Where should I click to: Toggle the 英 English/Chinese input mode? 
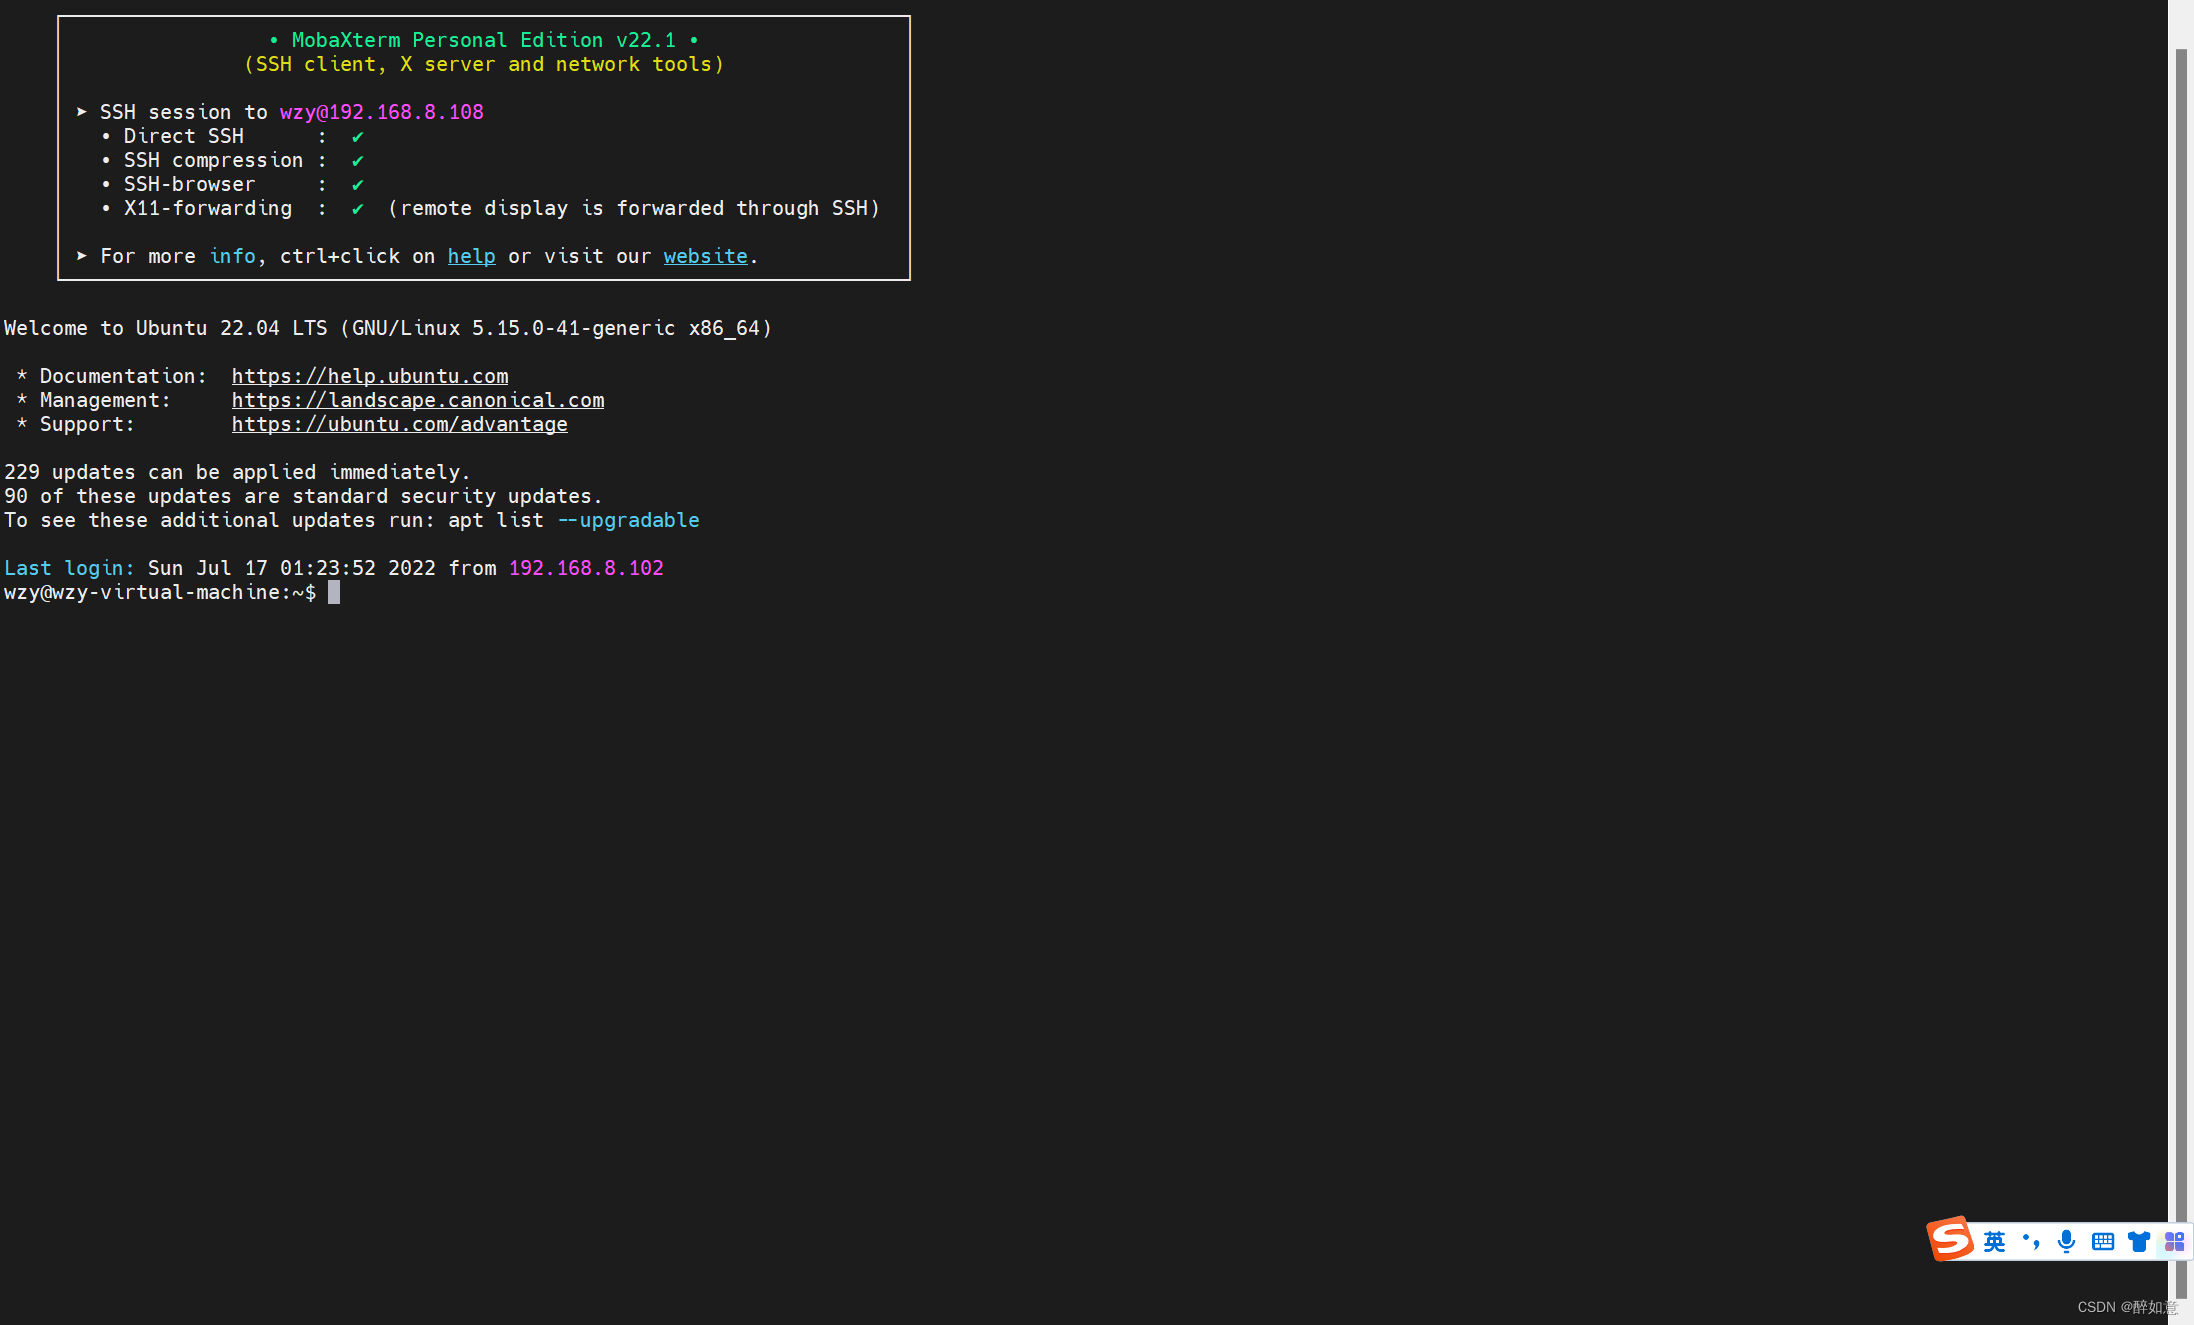pos(1994,1242)
